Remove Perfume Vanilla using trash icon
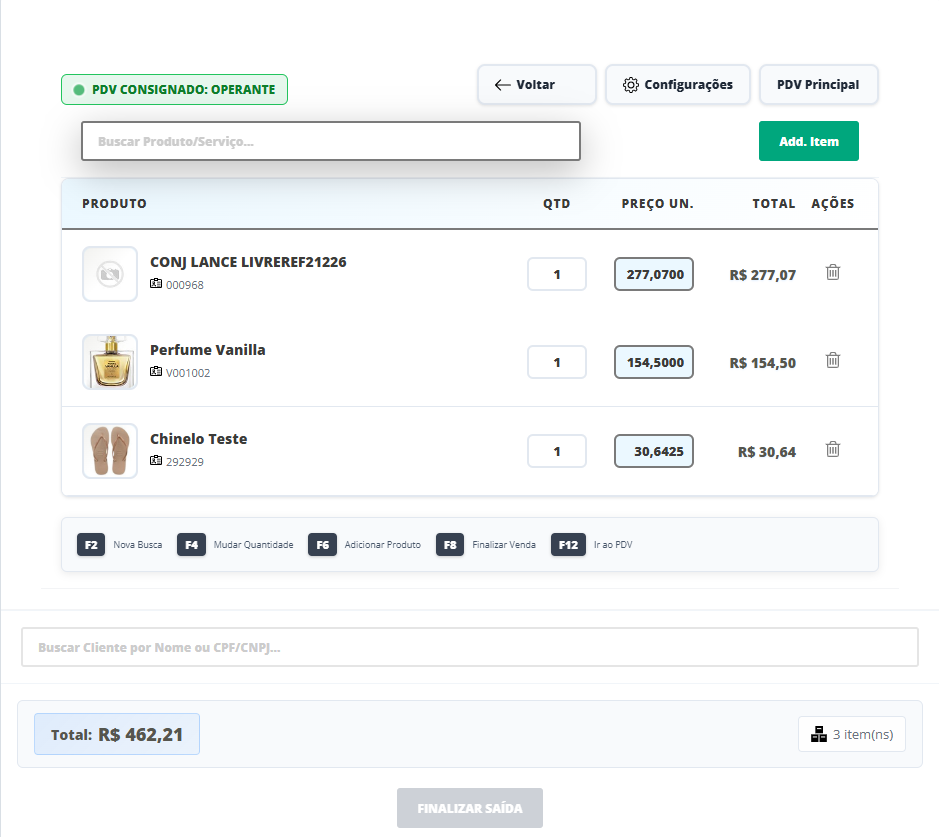 (832, 361)
